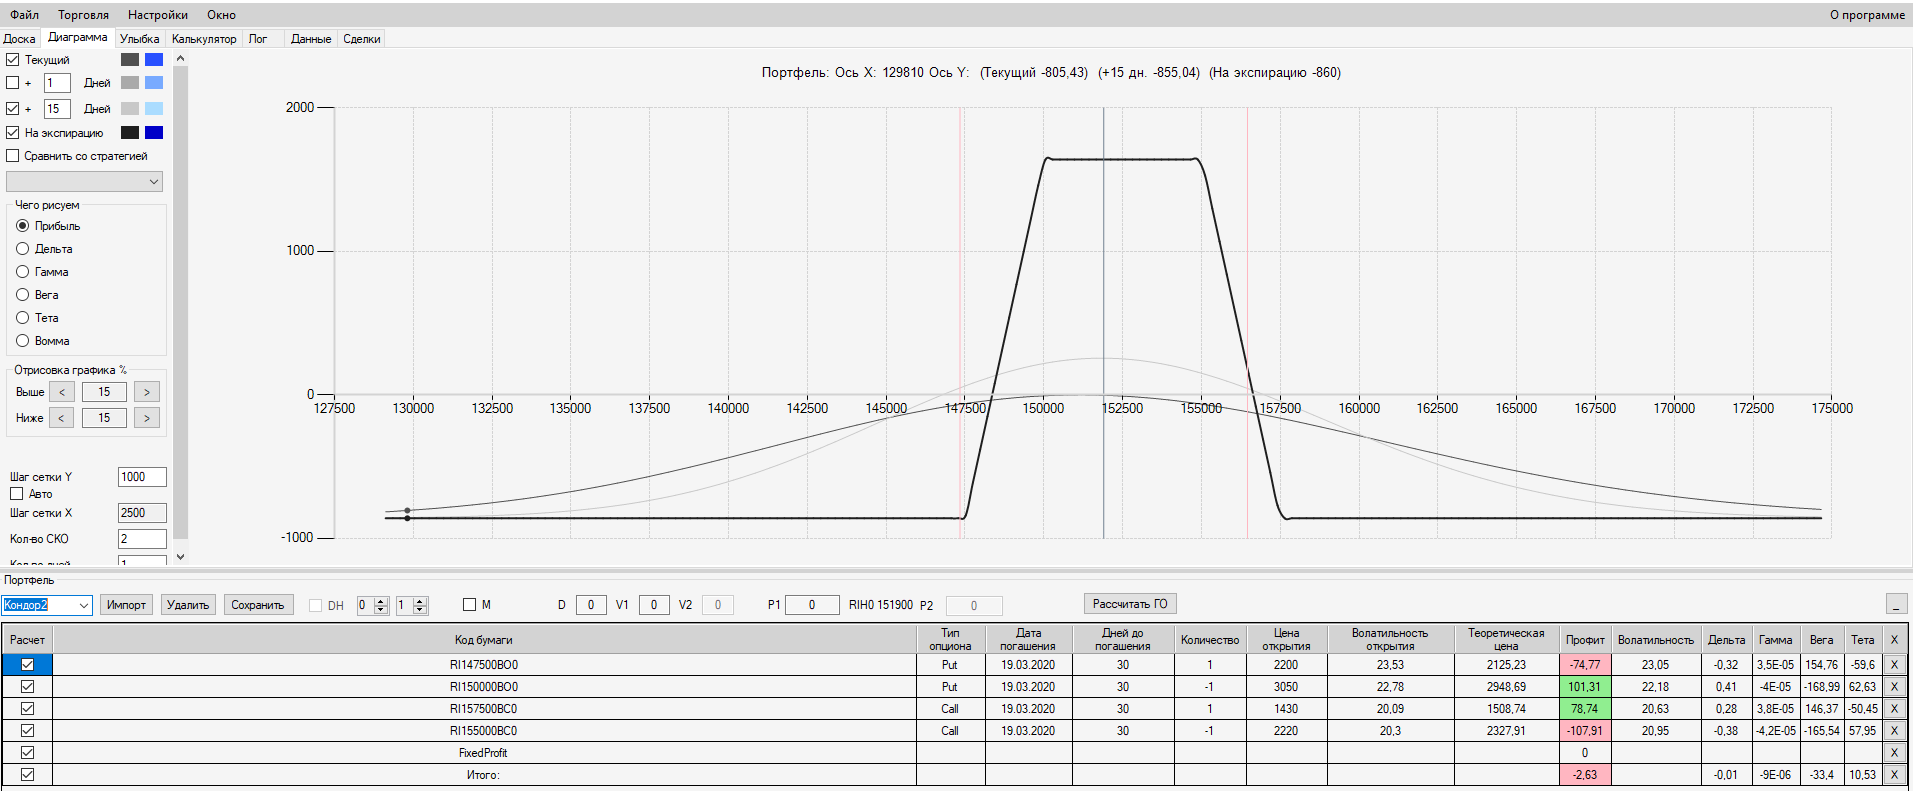This screenshot has width=1913, height=791.
Task: Click the P1 input field
Action: tap(812, 605)
